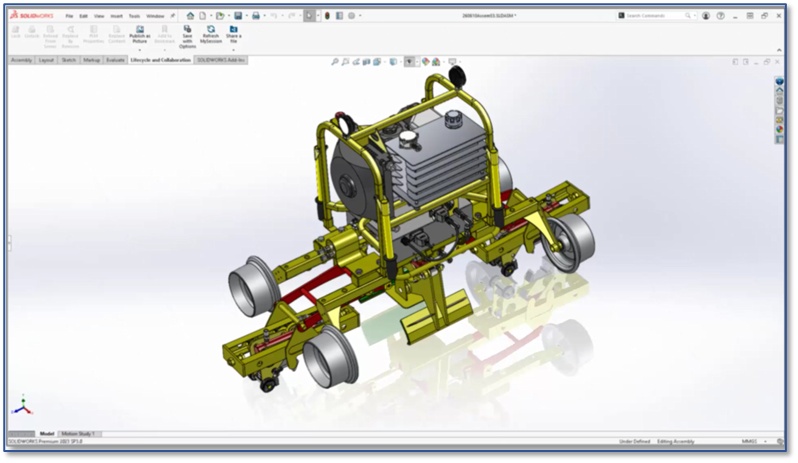This screenshot has height=463, width=798.
Task: Expand the Open dropdown arrow
Action: tap(227, 16)
